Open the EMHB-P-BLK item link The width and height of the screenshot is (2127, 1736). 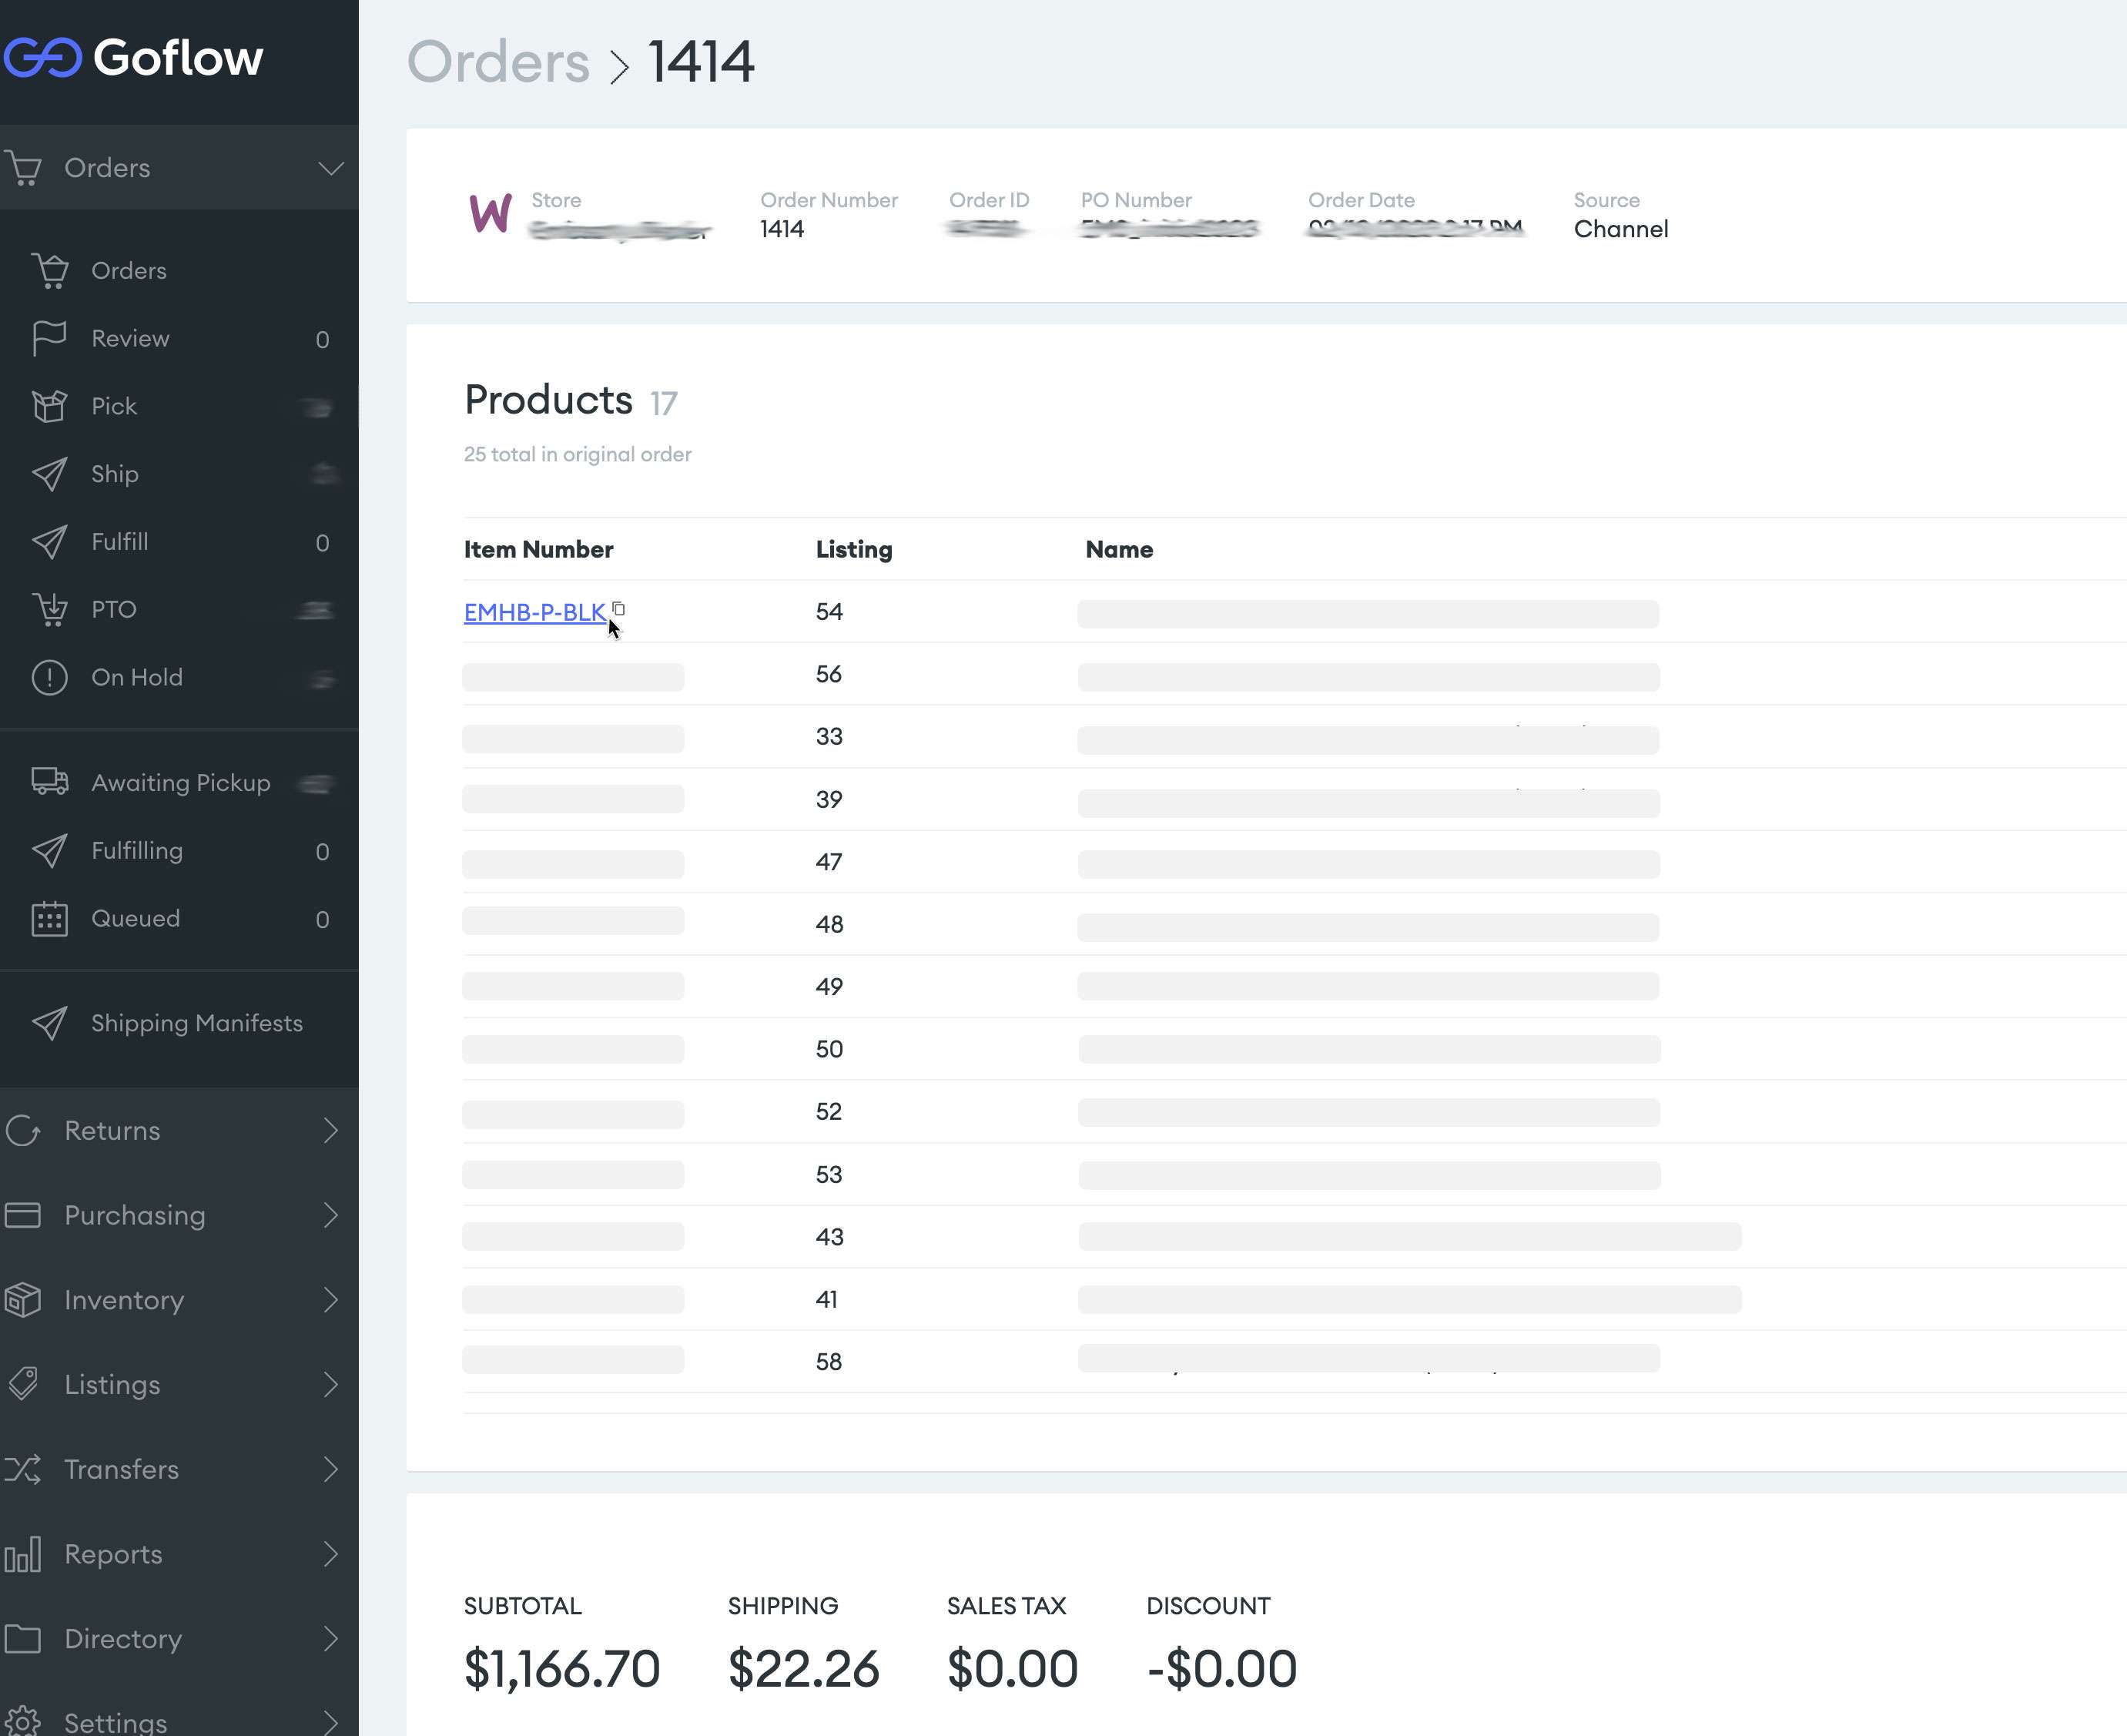(534, 612)
